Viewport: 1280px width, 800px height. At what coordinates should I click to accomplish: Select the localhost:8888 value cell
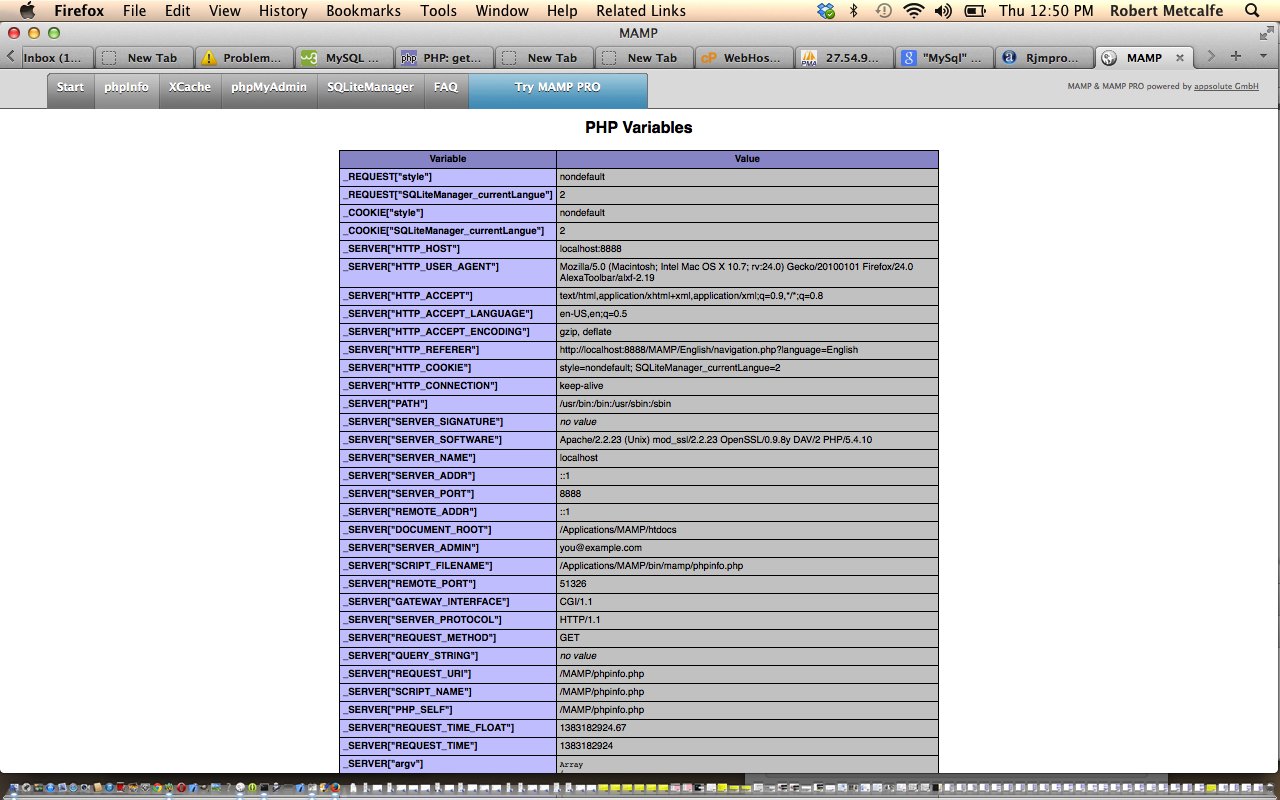tap(747, 249)
